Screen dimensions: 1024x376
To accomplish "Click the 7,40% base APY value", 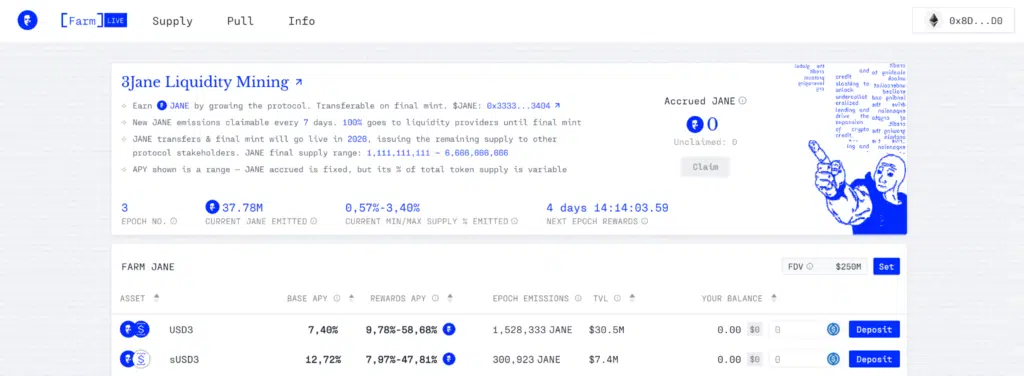I will [x=323, y=330].
